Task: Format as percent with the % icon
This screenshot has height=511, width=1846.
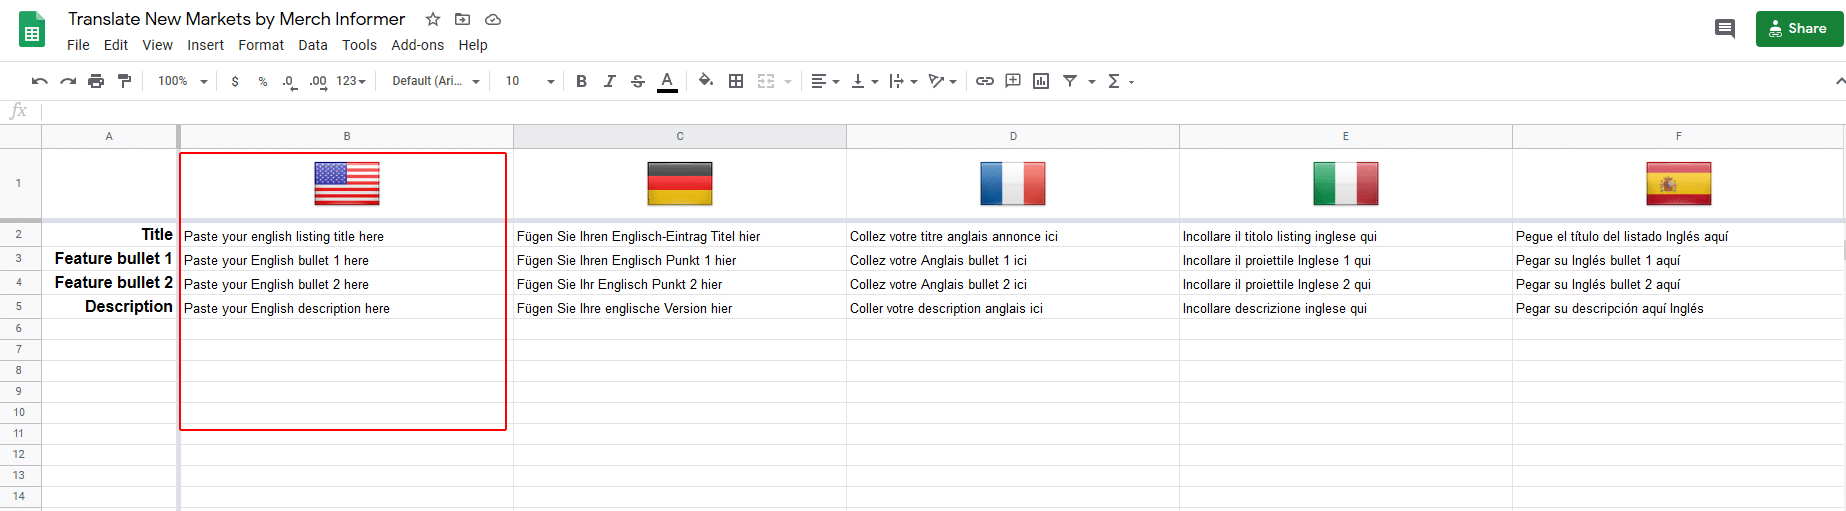Action: click(263, 81)
